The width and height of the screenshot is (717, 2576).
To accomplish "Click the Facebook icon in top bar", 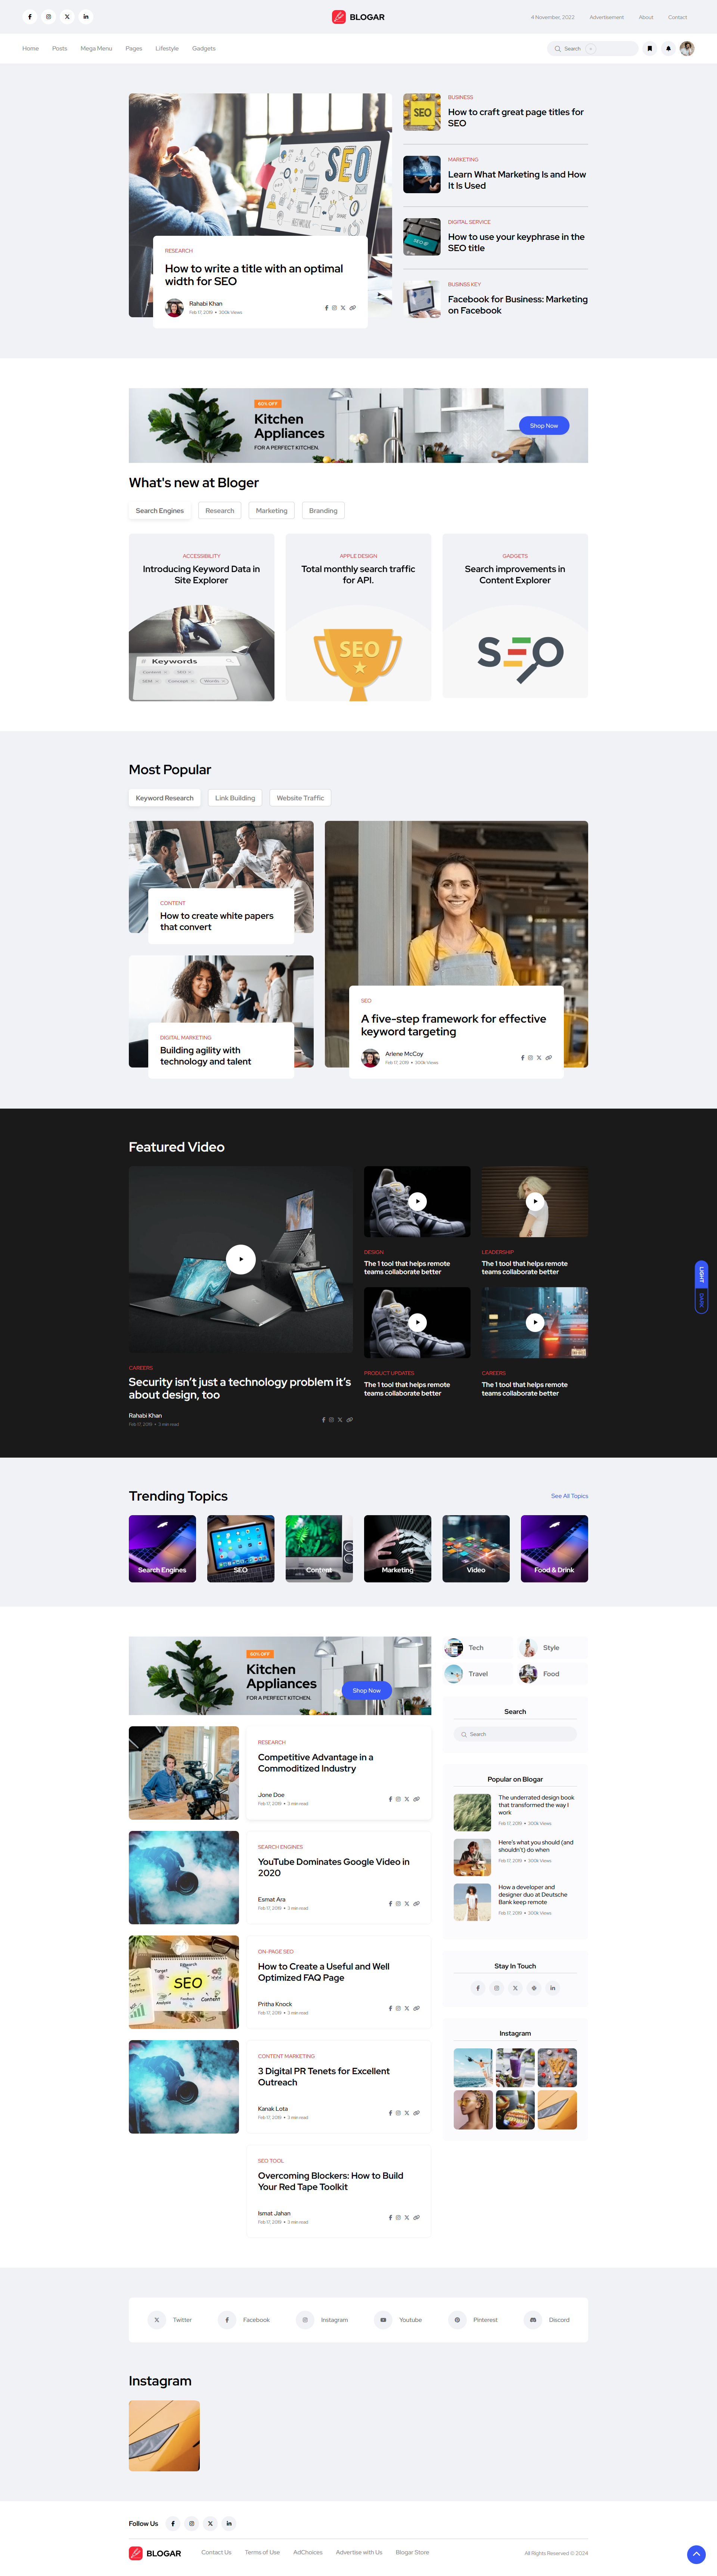I will click(30, 17).
